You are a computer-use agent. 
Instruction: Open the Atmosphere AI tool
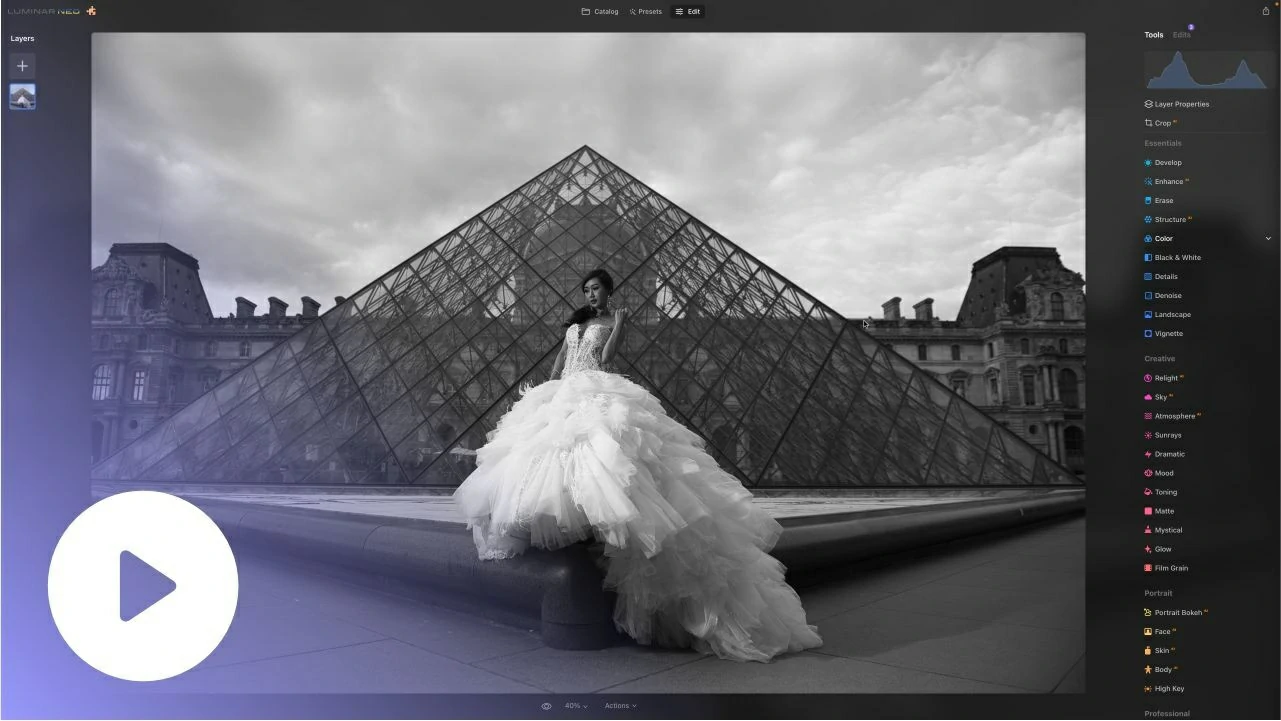pyautogui.click(x=1174, y=416)
